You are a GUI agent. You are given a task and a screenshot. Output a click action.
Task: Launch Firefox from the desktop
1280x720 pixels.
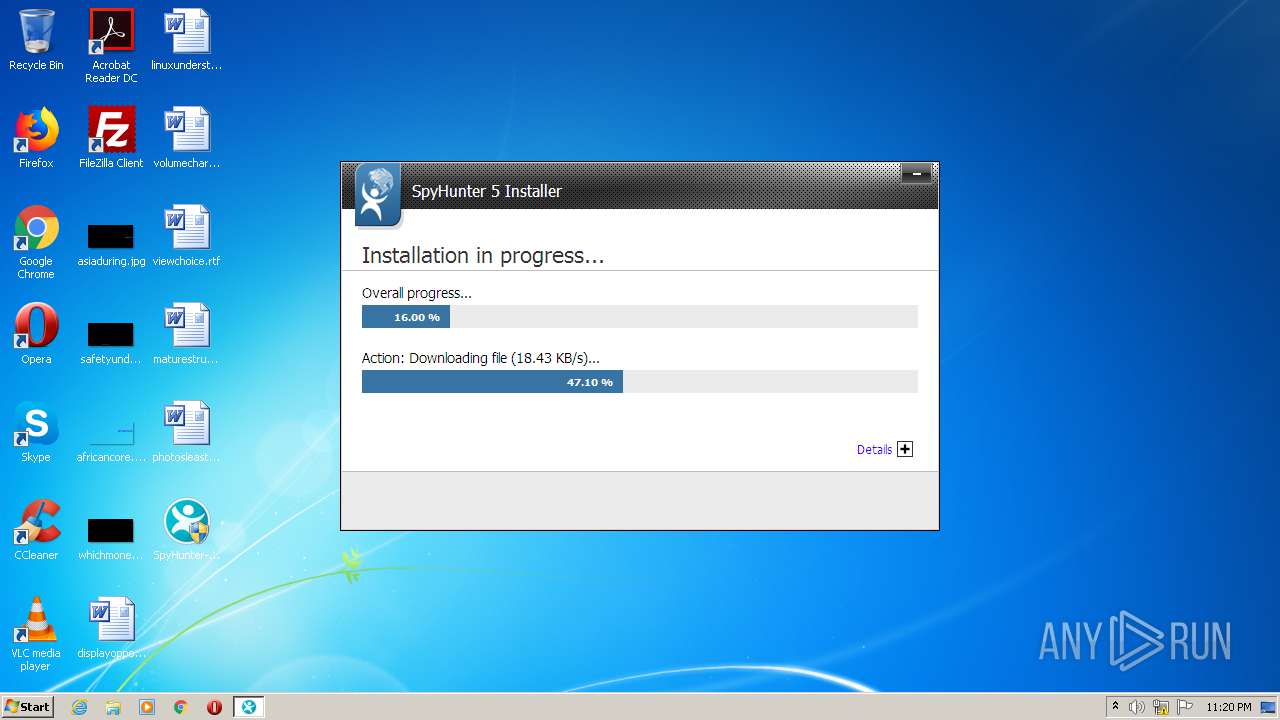tap(36, 138)
